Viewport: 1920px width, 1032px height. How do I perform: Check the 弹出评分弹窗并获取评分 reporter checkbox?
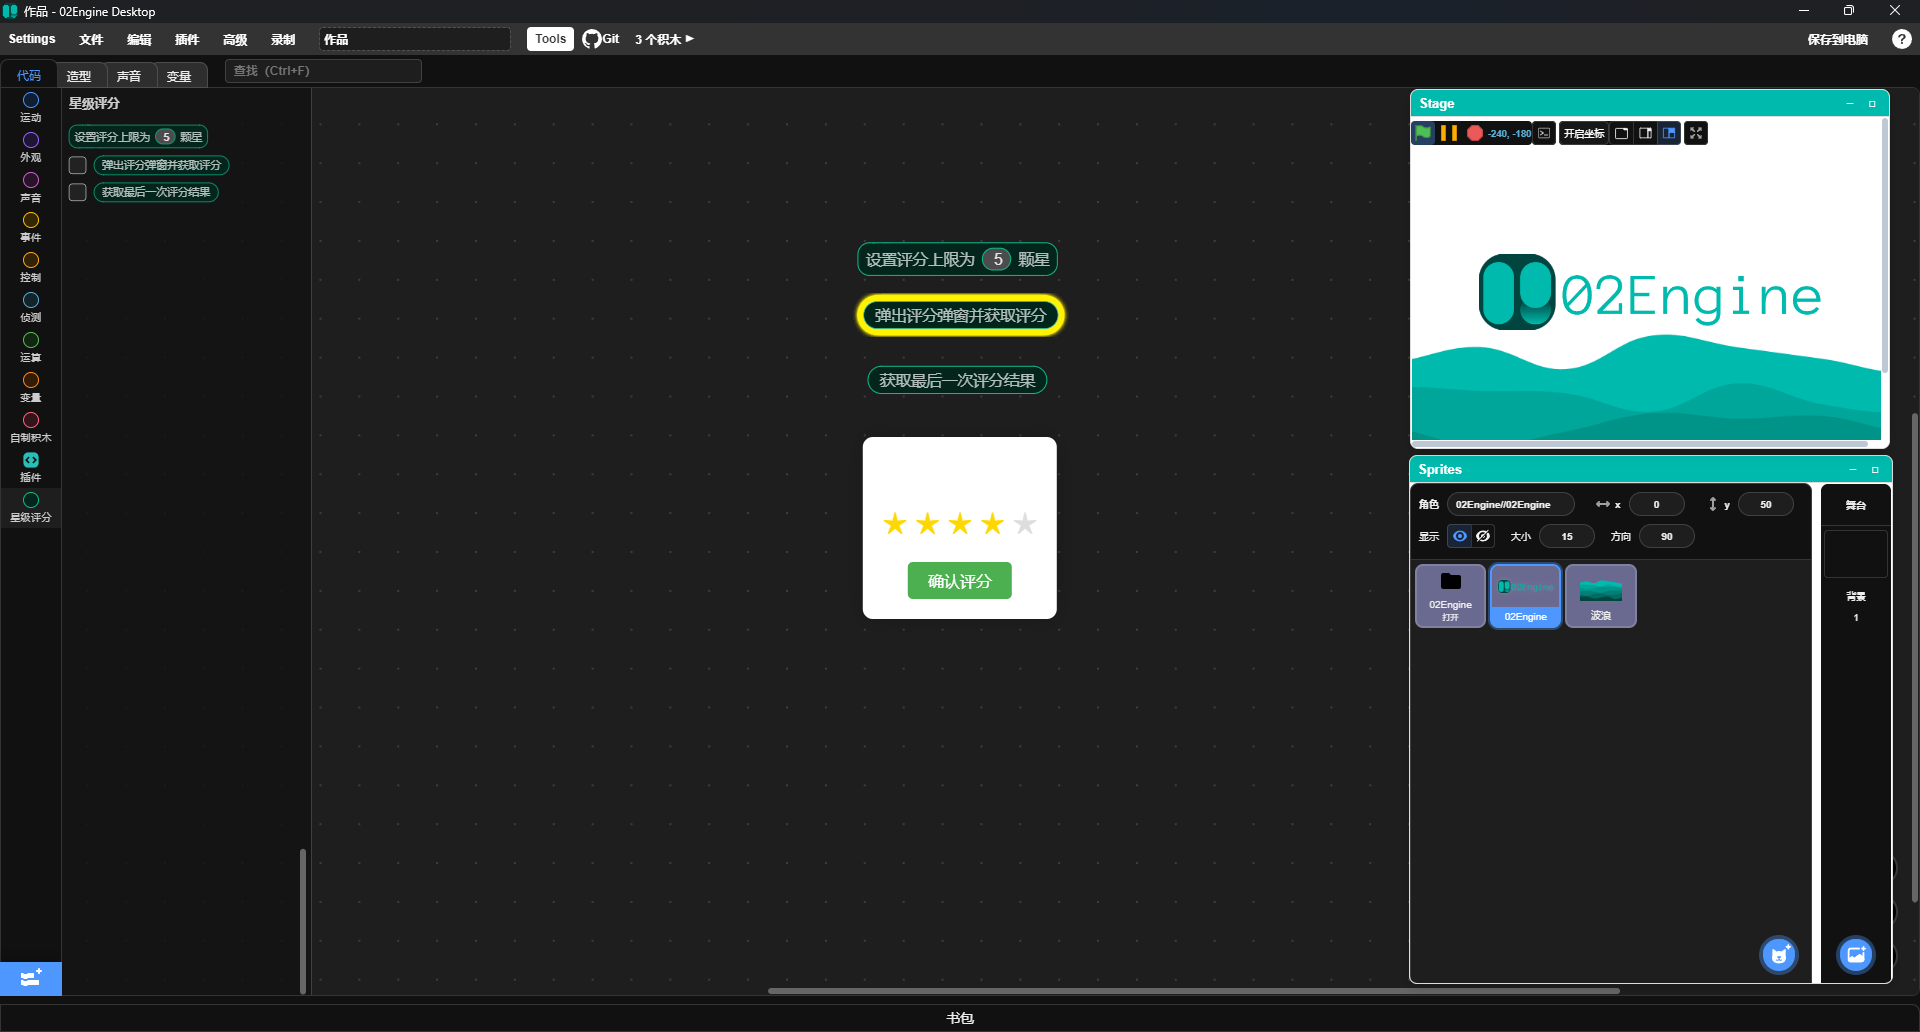point(78,165)
